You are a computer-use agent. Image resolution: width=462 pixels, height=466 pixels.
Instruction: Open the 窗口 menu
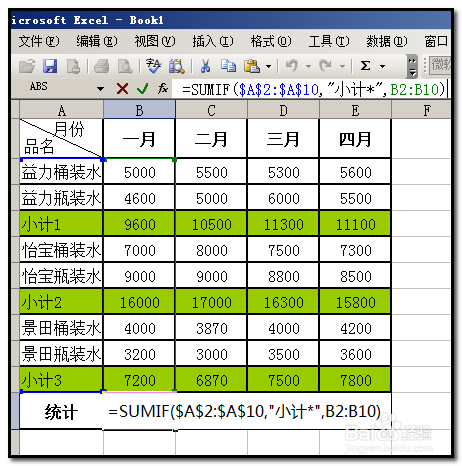click(x=436, y=41)
